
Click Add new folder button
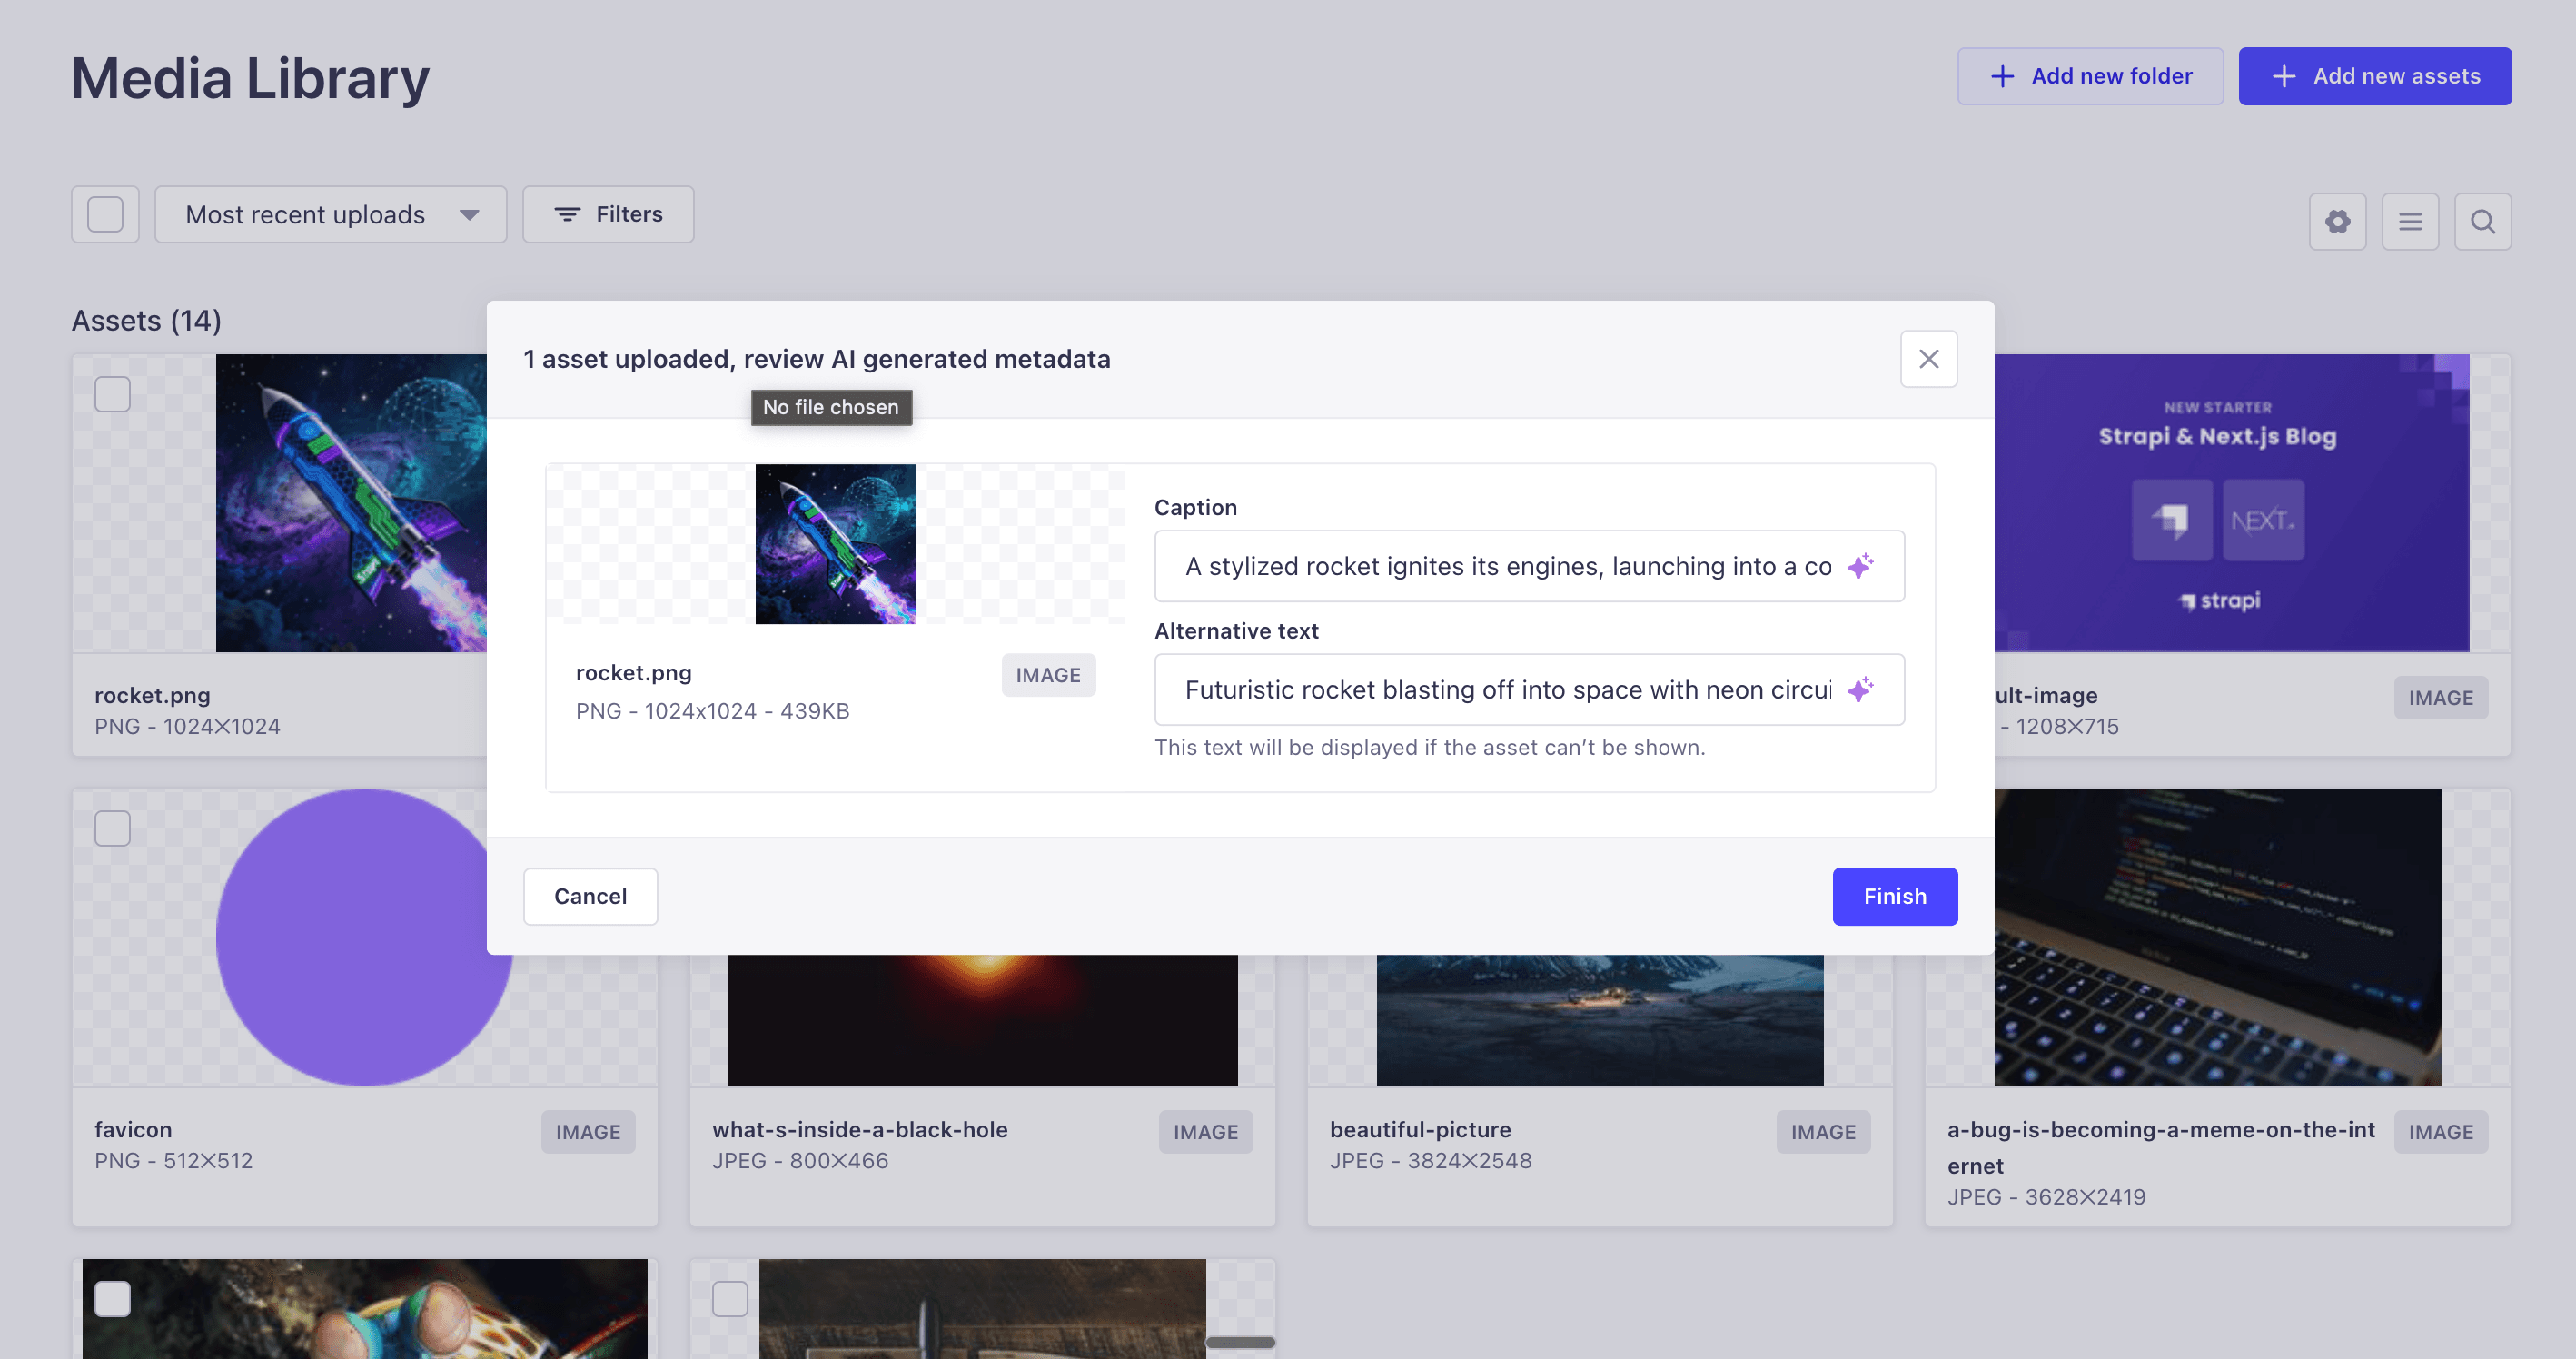(x=2090, y=76)
